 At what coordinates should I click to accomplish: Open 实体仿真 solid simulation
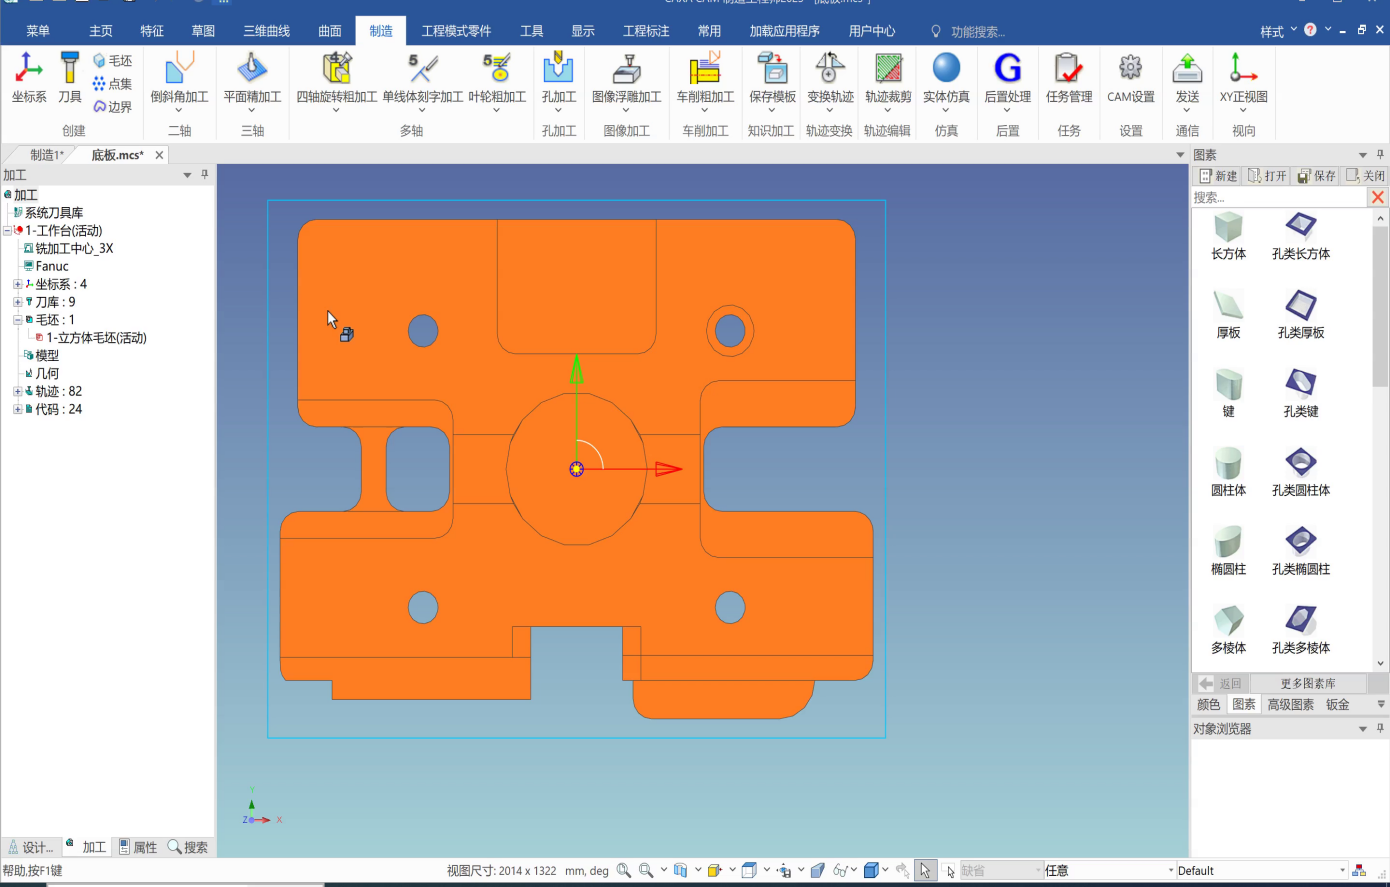click(x=946, y=78)
